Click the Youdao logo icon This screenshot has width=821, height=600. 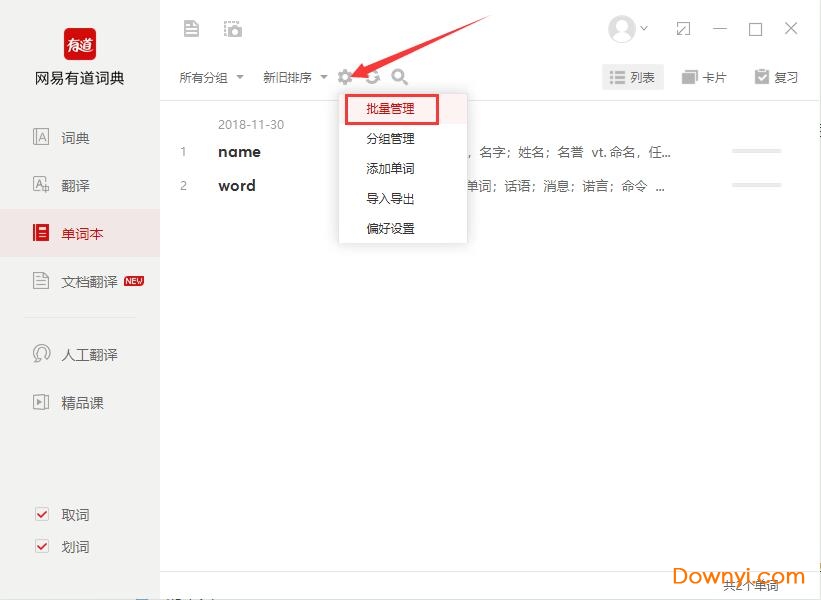click(x=80, y=44)
